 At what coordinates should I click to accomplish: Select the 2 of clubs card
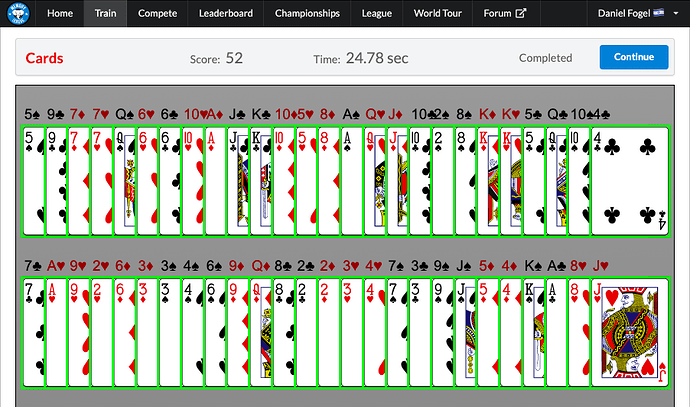click(x=307, y=332)
